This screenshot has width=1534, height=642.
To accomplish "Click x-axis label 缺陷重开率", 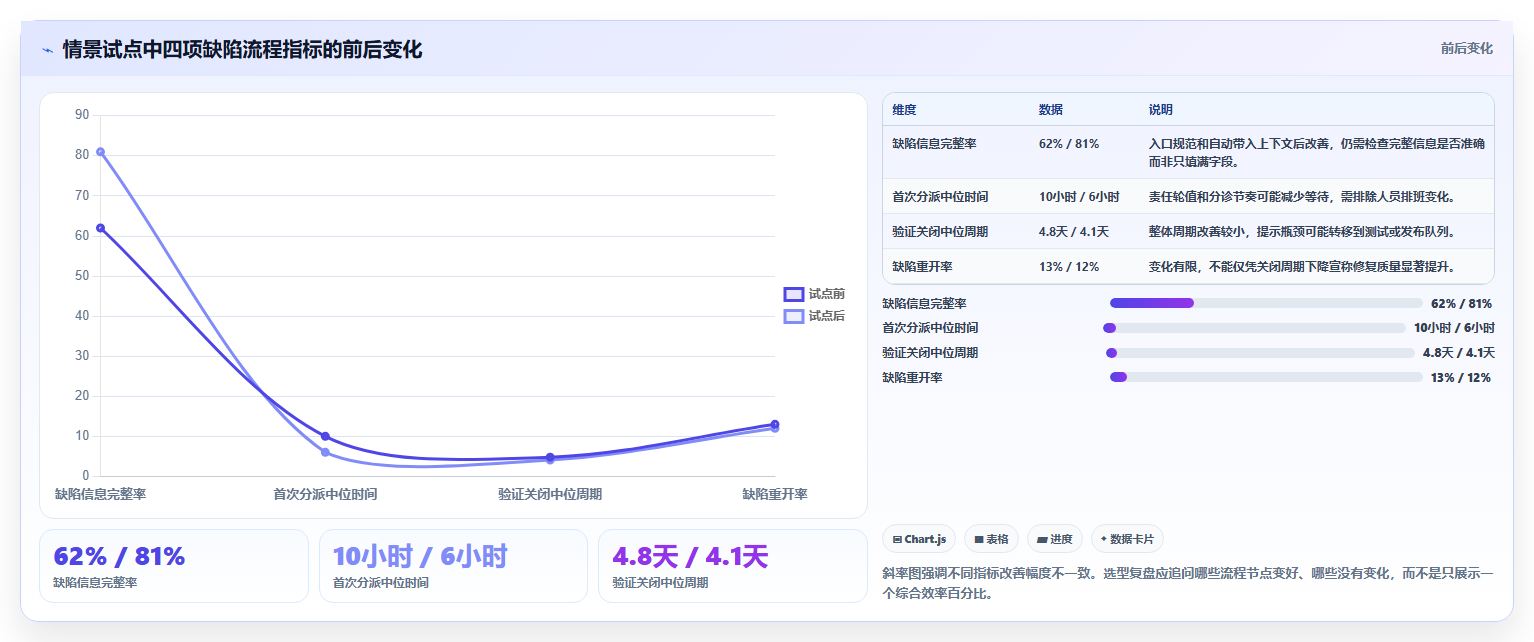I will coord(775,494).
